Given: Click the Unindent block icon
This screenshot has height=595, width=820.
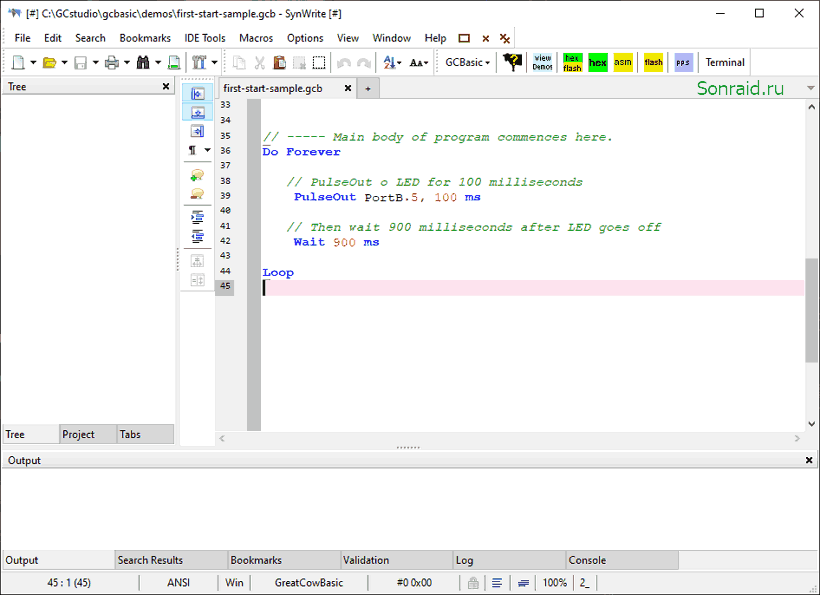Looking at the screenshot, I should [x=197, y=236].
